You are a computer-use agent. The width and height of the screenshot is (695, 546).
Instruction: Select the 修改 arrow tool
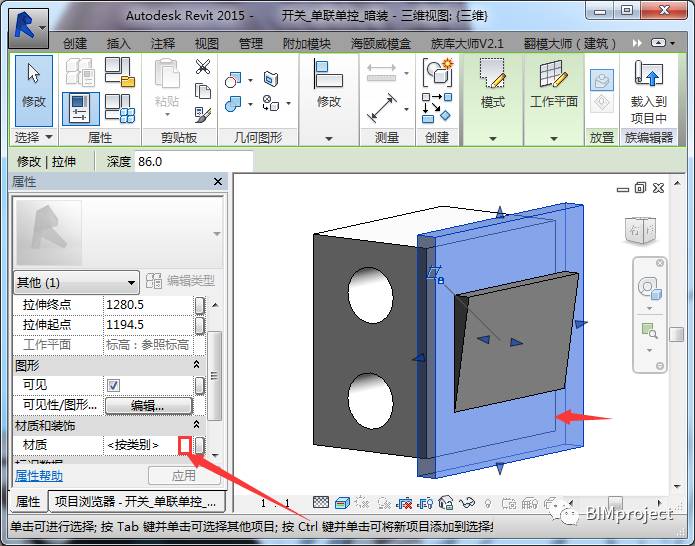click(x=34, y=90)
